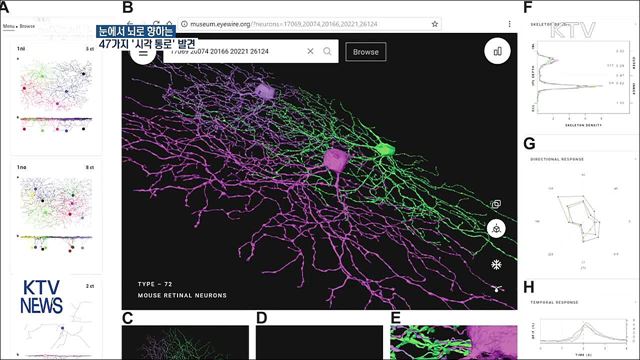
Task: Click the bottom icon below the snowflake
Action: coord(497,289)
